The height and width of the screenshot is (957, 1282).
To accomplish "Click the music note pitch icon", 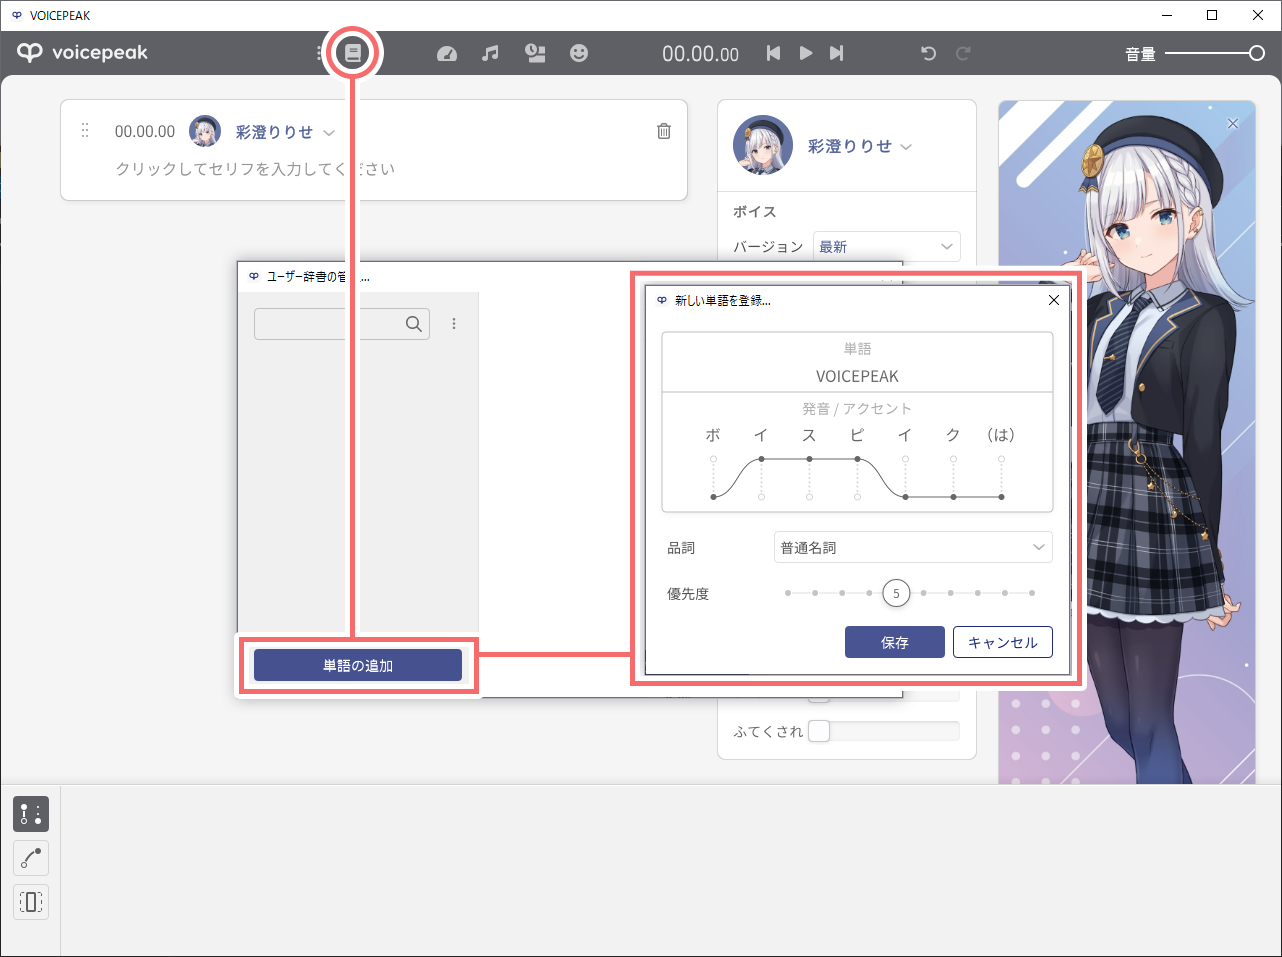I will (490, 54).
